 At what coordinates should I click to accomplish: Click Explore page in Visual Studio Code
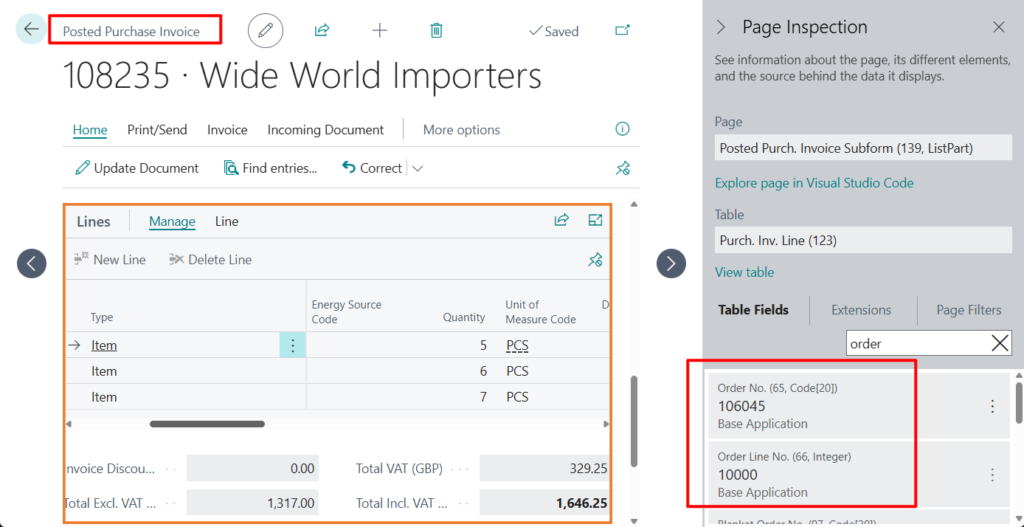pyautogui.click(x=814, y=183)
